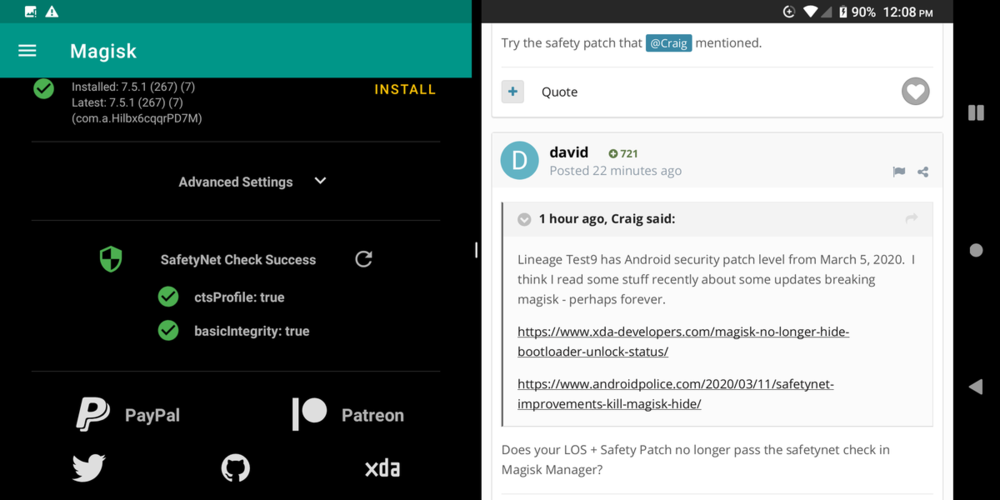This screenshot has width=1000, height=500.
Task: Tap the '1 hour ago, Craig said:' header
Action: click(x=607, y=219)
